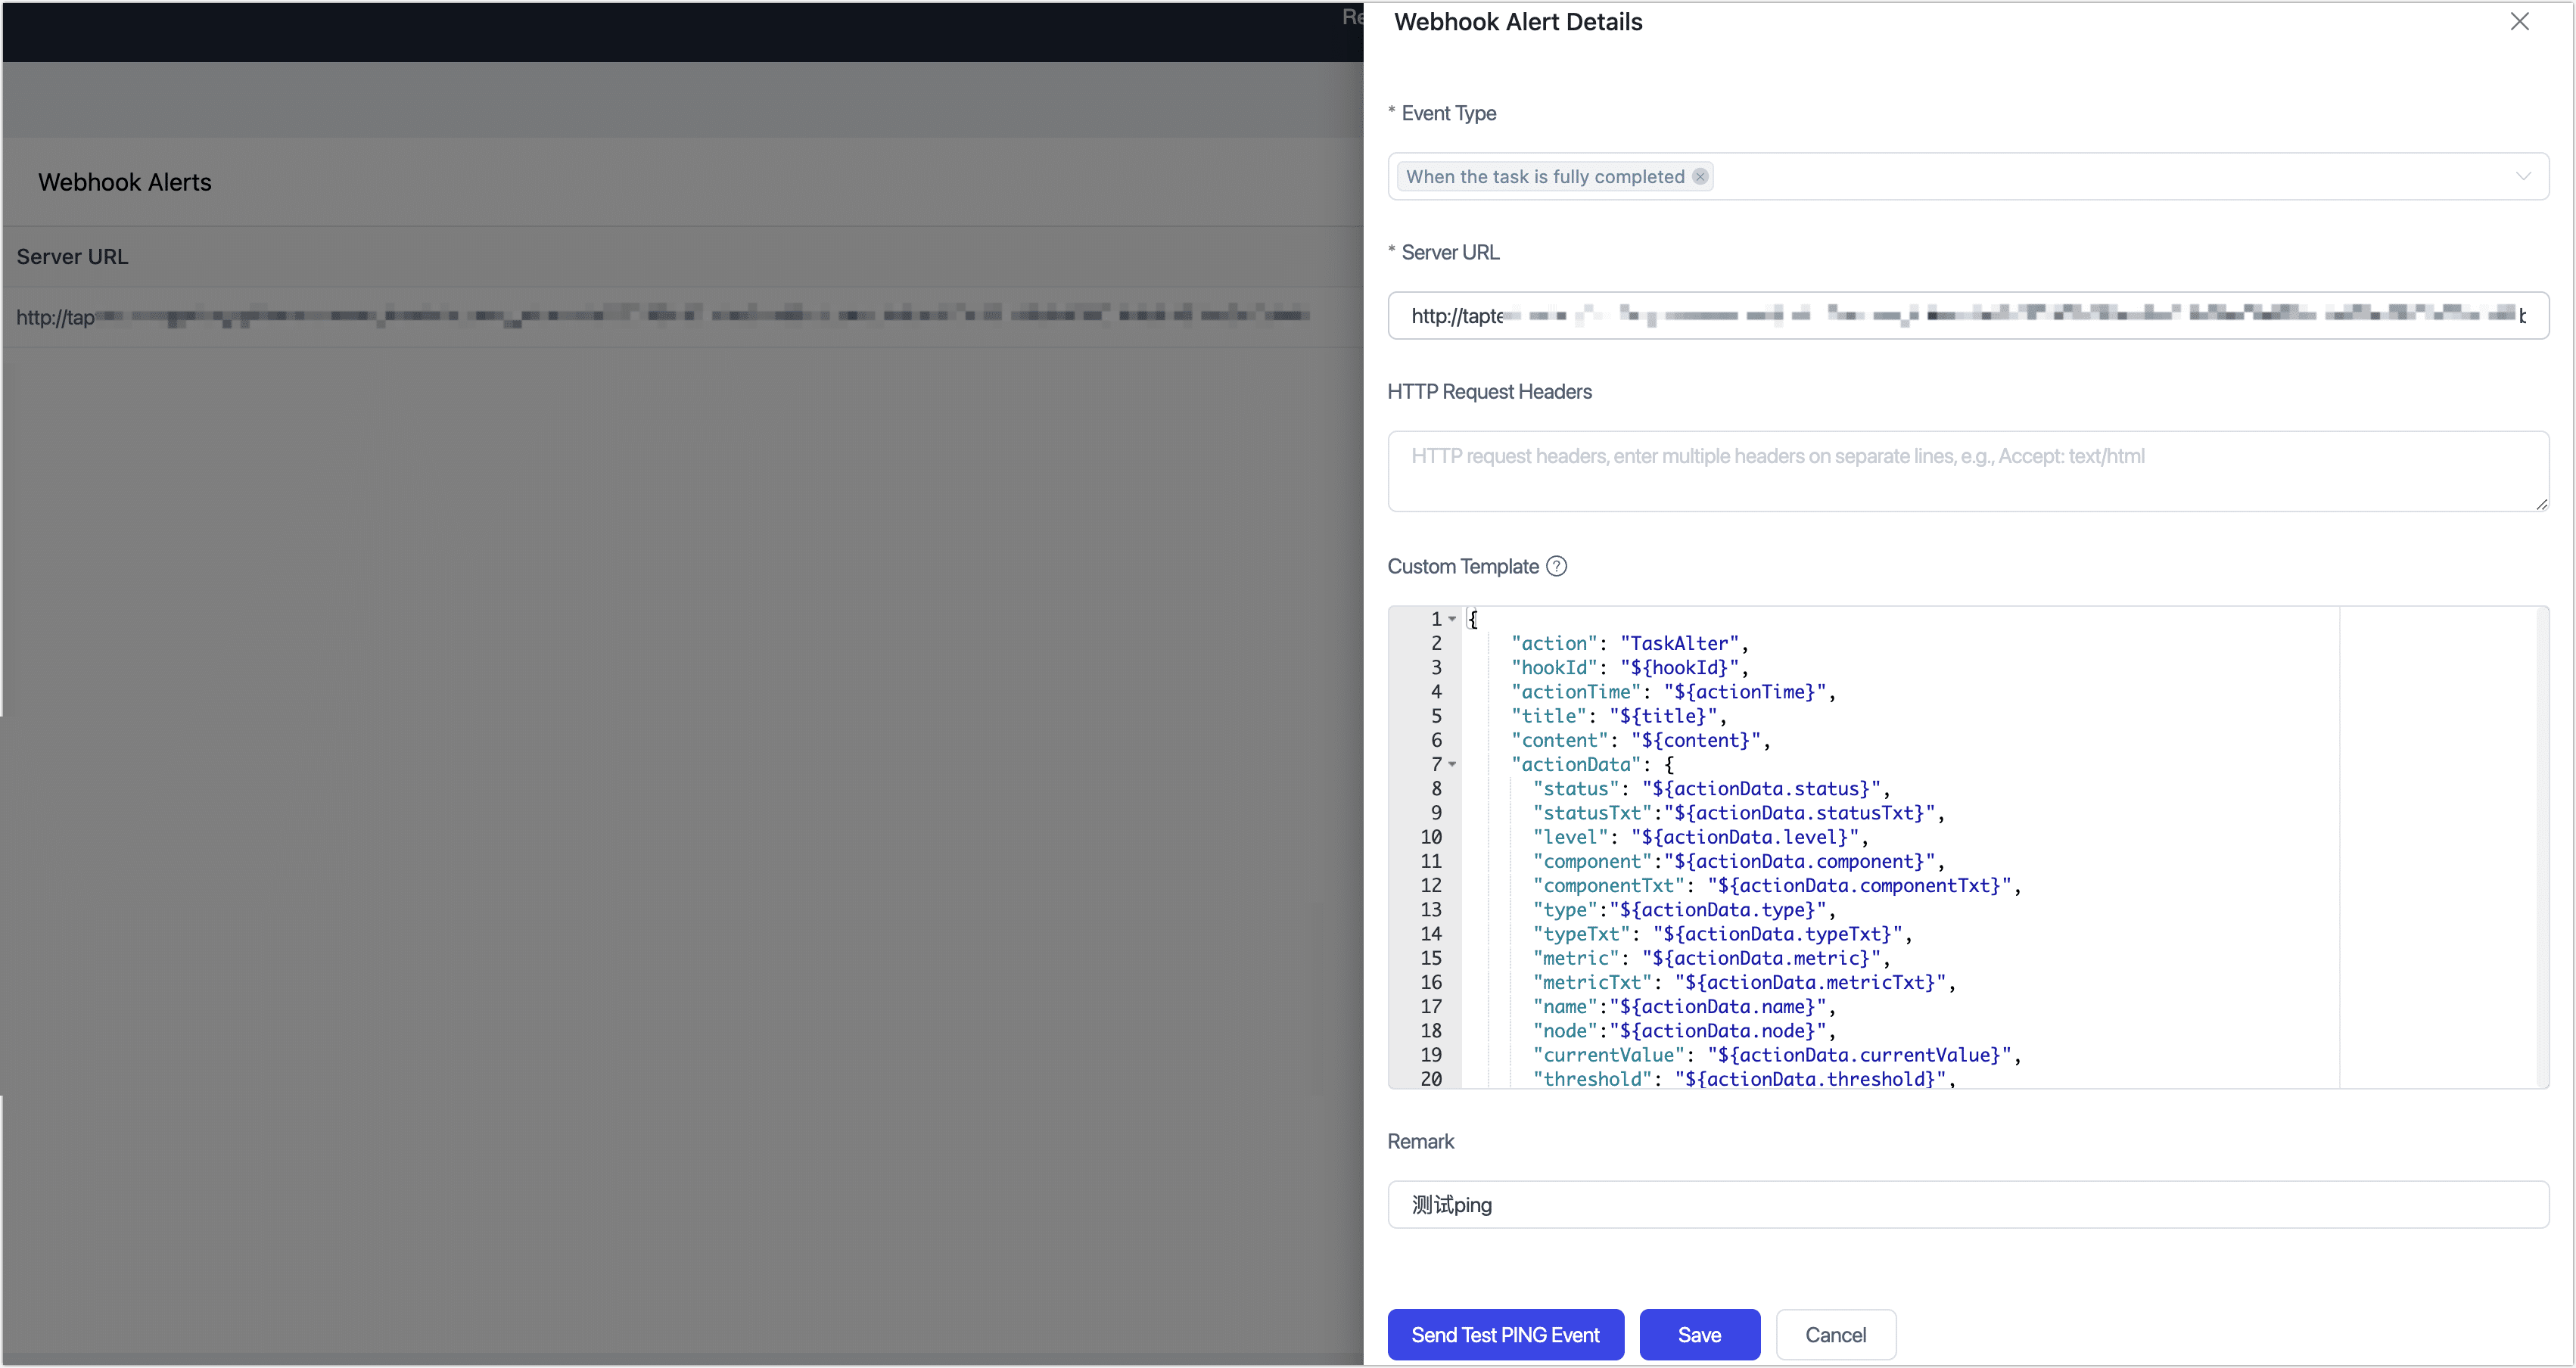Click the "${title}" placeholder in the template
The width and height of the screenshot is (2576, 1368).
1665,715
